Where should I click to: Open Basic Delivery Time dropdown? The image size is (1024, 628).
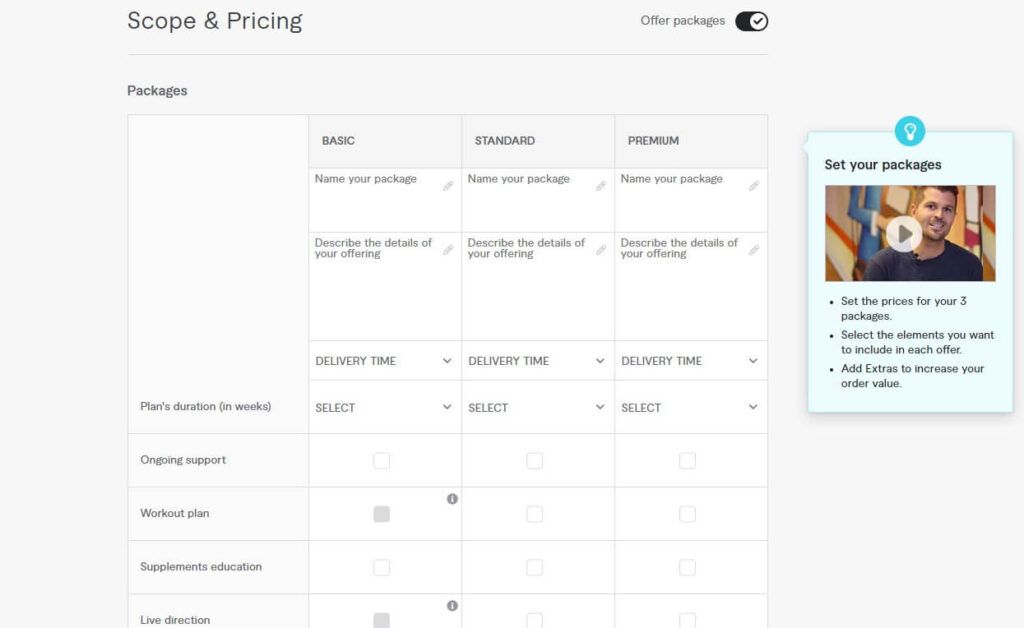point(385,361)
